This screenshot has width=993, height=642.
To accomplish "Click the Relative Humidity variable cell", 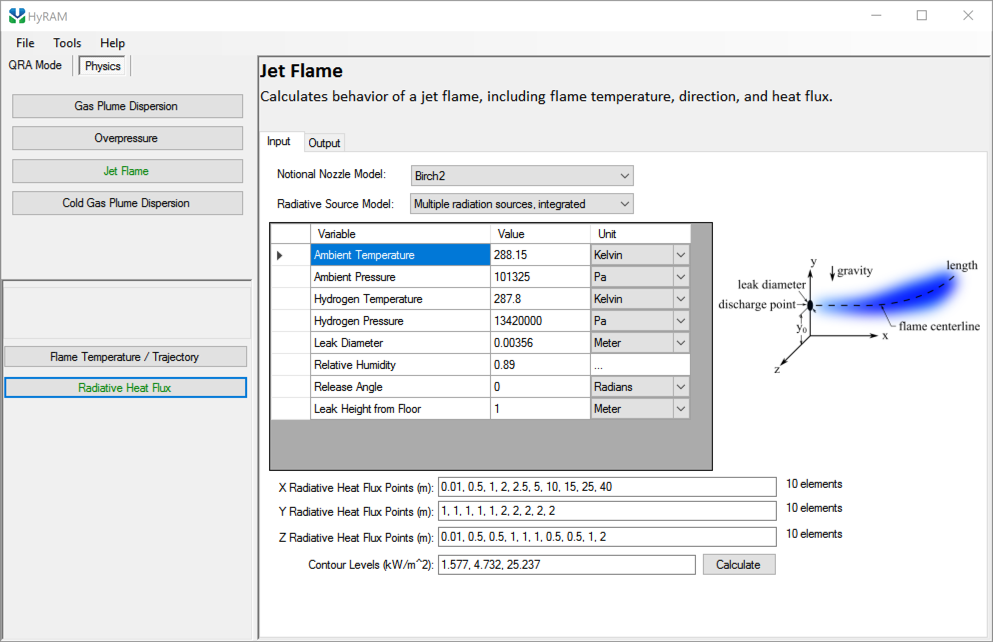I will [x=400, y=365].
